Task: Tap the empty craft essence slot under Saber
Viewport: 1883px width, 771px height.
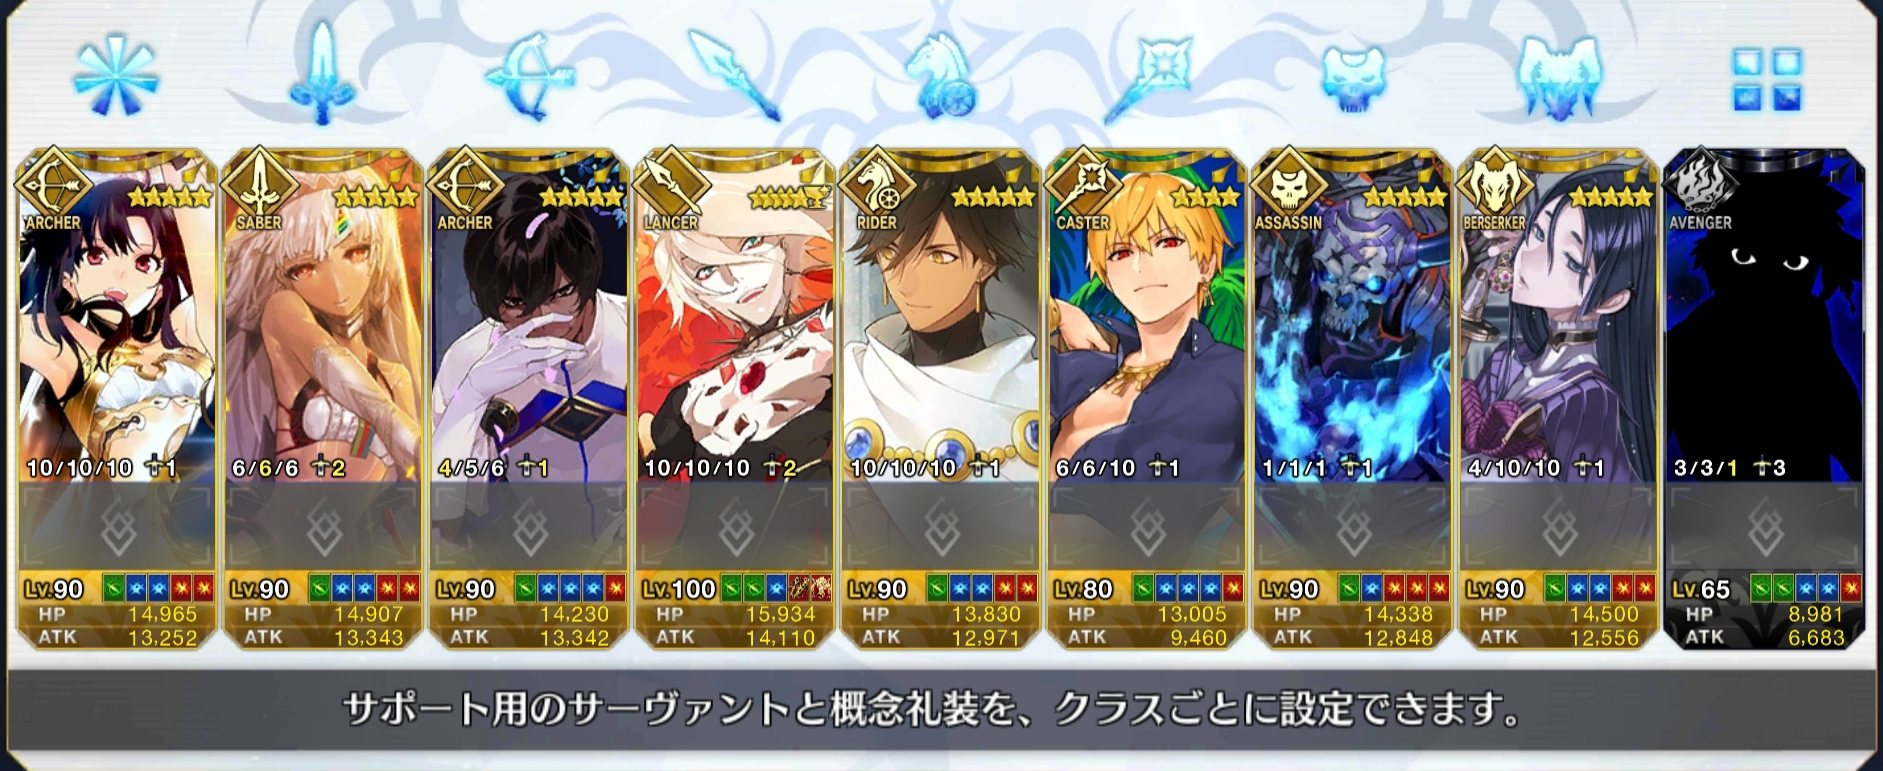Action: 323,527
